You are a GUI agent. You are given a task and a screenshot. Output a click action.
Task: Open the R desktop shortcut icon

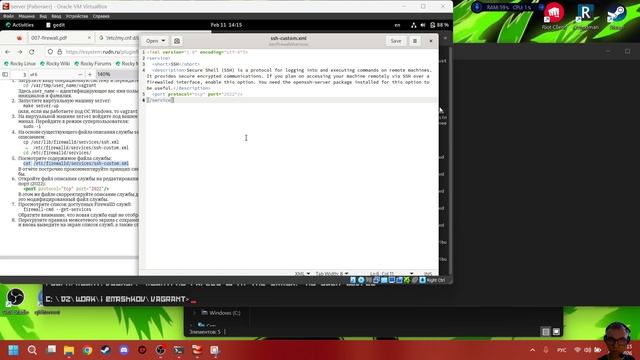[x=586, y=16]
